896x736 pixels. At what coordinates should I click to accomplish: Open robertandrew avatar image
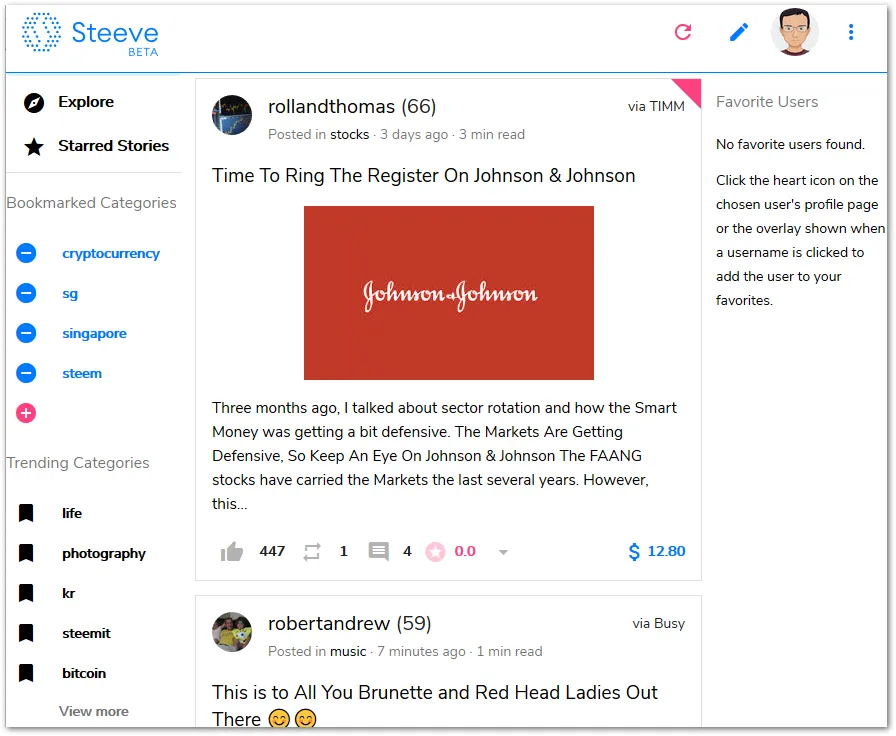(x=232, y=632)
